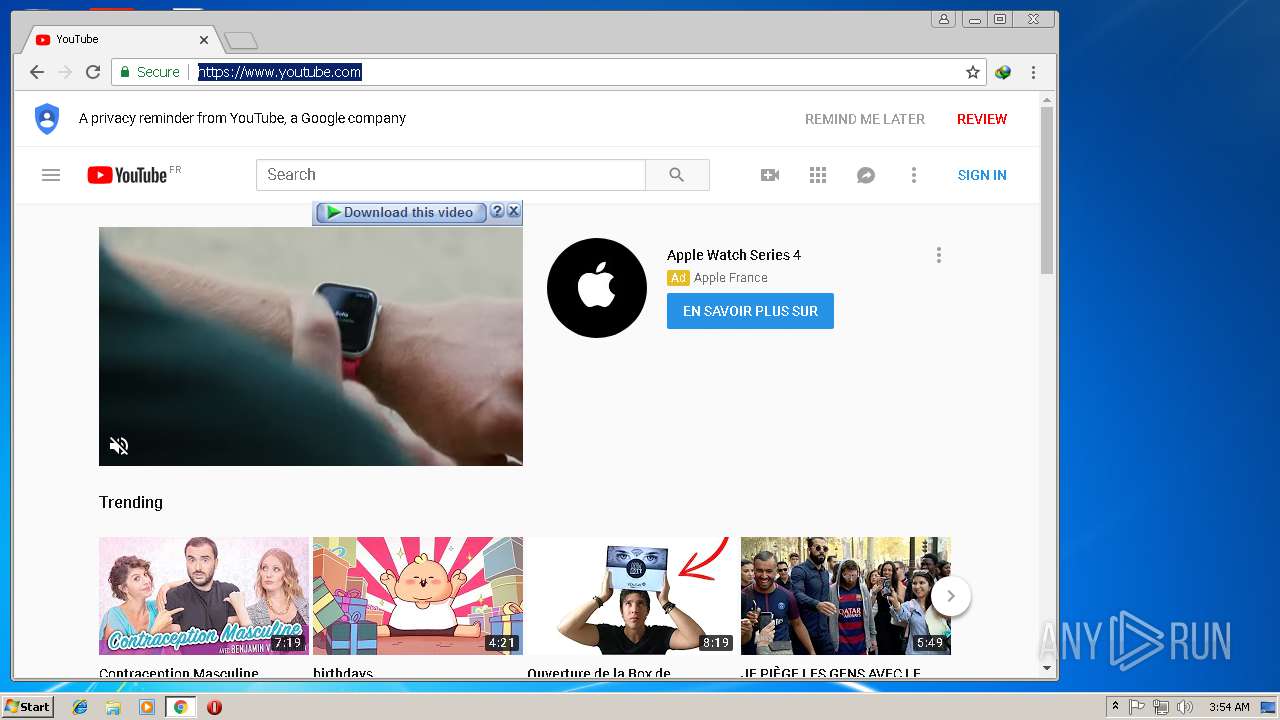Open Opera taskbar icon
The height and width of the screenshot is (720, 1280).
[x=214, y=707]
